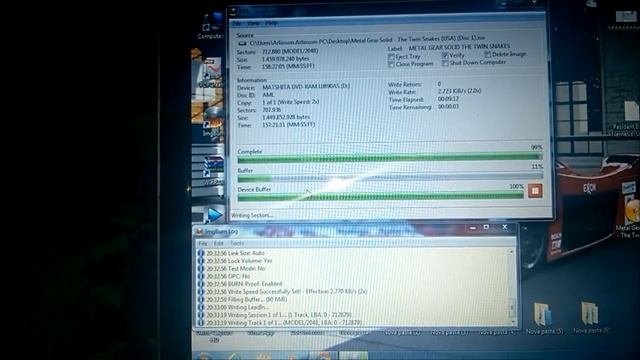Click the log window scroll up arrow

click(511, 252)
